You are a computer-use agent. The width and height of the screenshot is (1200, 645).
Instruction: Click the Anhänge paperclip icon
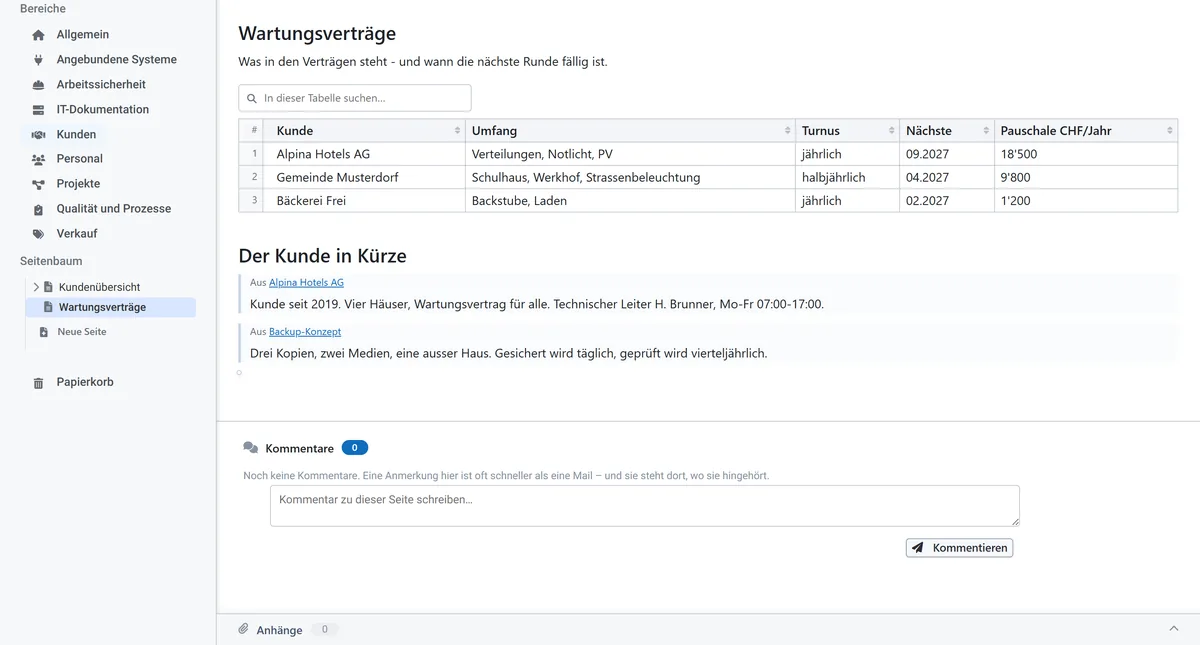click(x=243, y=629)
